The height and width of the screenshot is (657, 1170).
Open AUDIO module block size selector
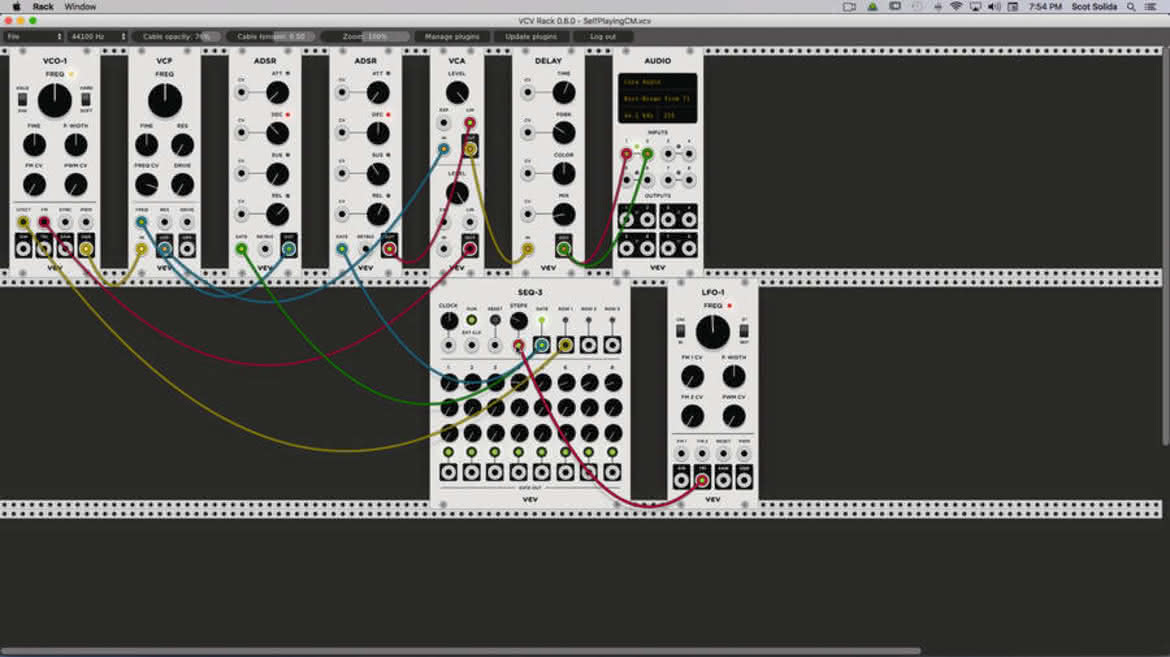[x=676, y=116]
